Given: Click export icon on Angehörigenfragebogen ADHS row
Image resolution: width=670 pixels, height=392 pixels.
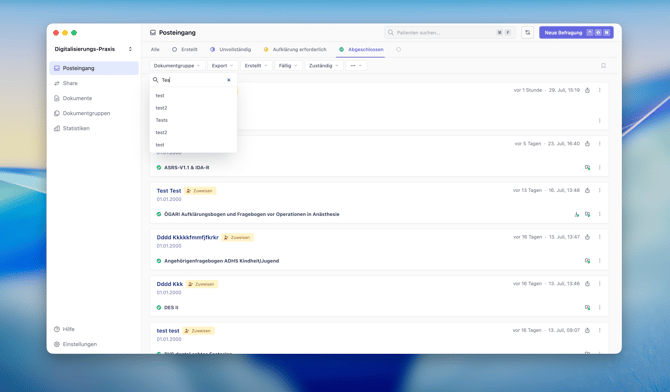Looking at the screenshot, I should pos(588,261).
